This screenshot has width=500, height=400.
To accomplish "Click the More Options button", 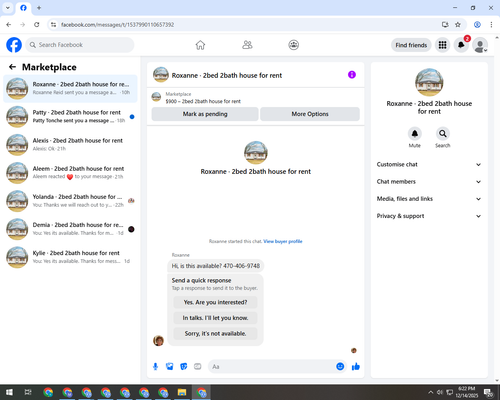I will [x=310, y=114].
